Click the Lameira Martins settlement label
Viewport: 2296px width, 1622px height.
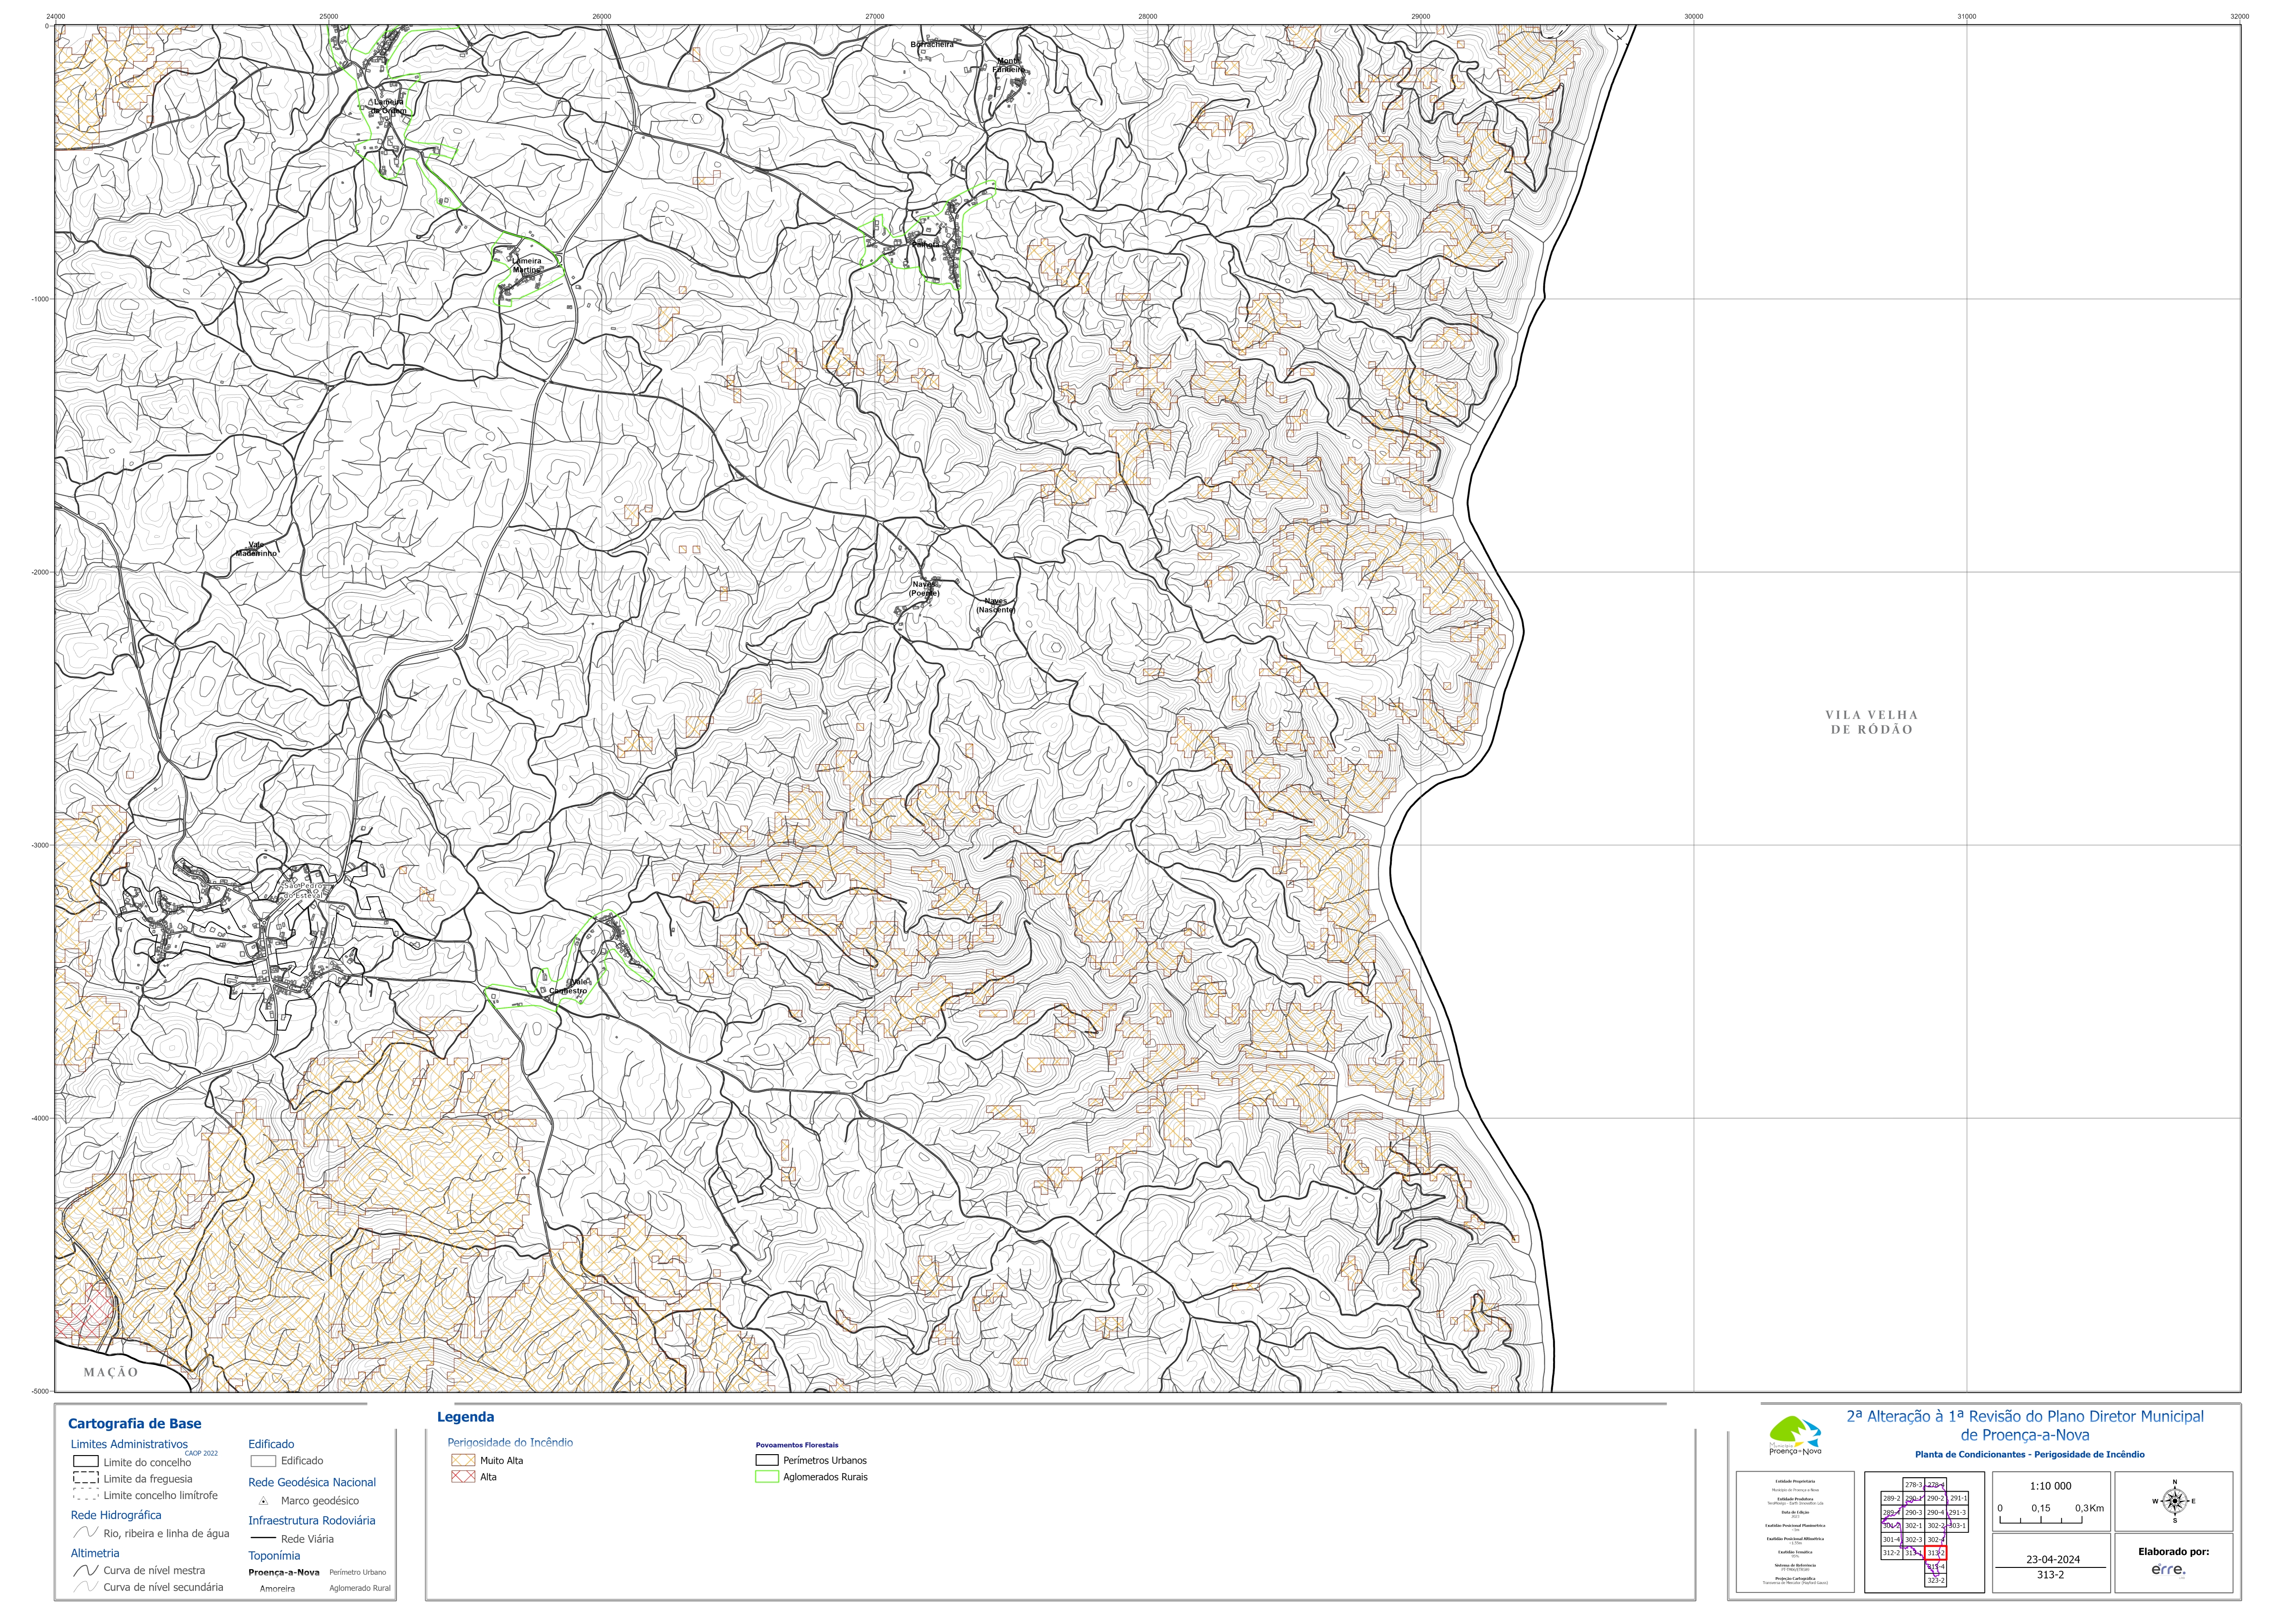tap(526, 265)
